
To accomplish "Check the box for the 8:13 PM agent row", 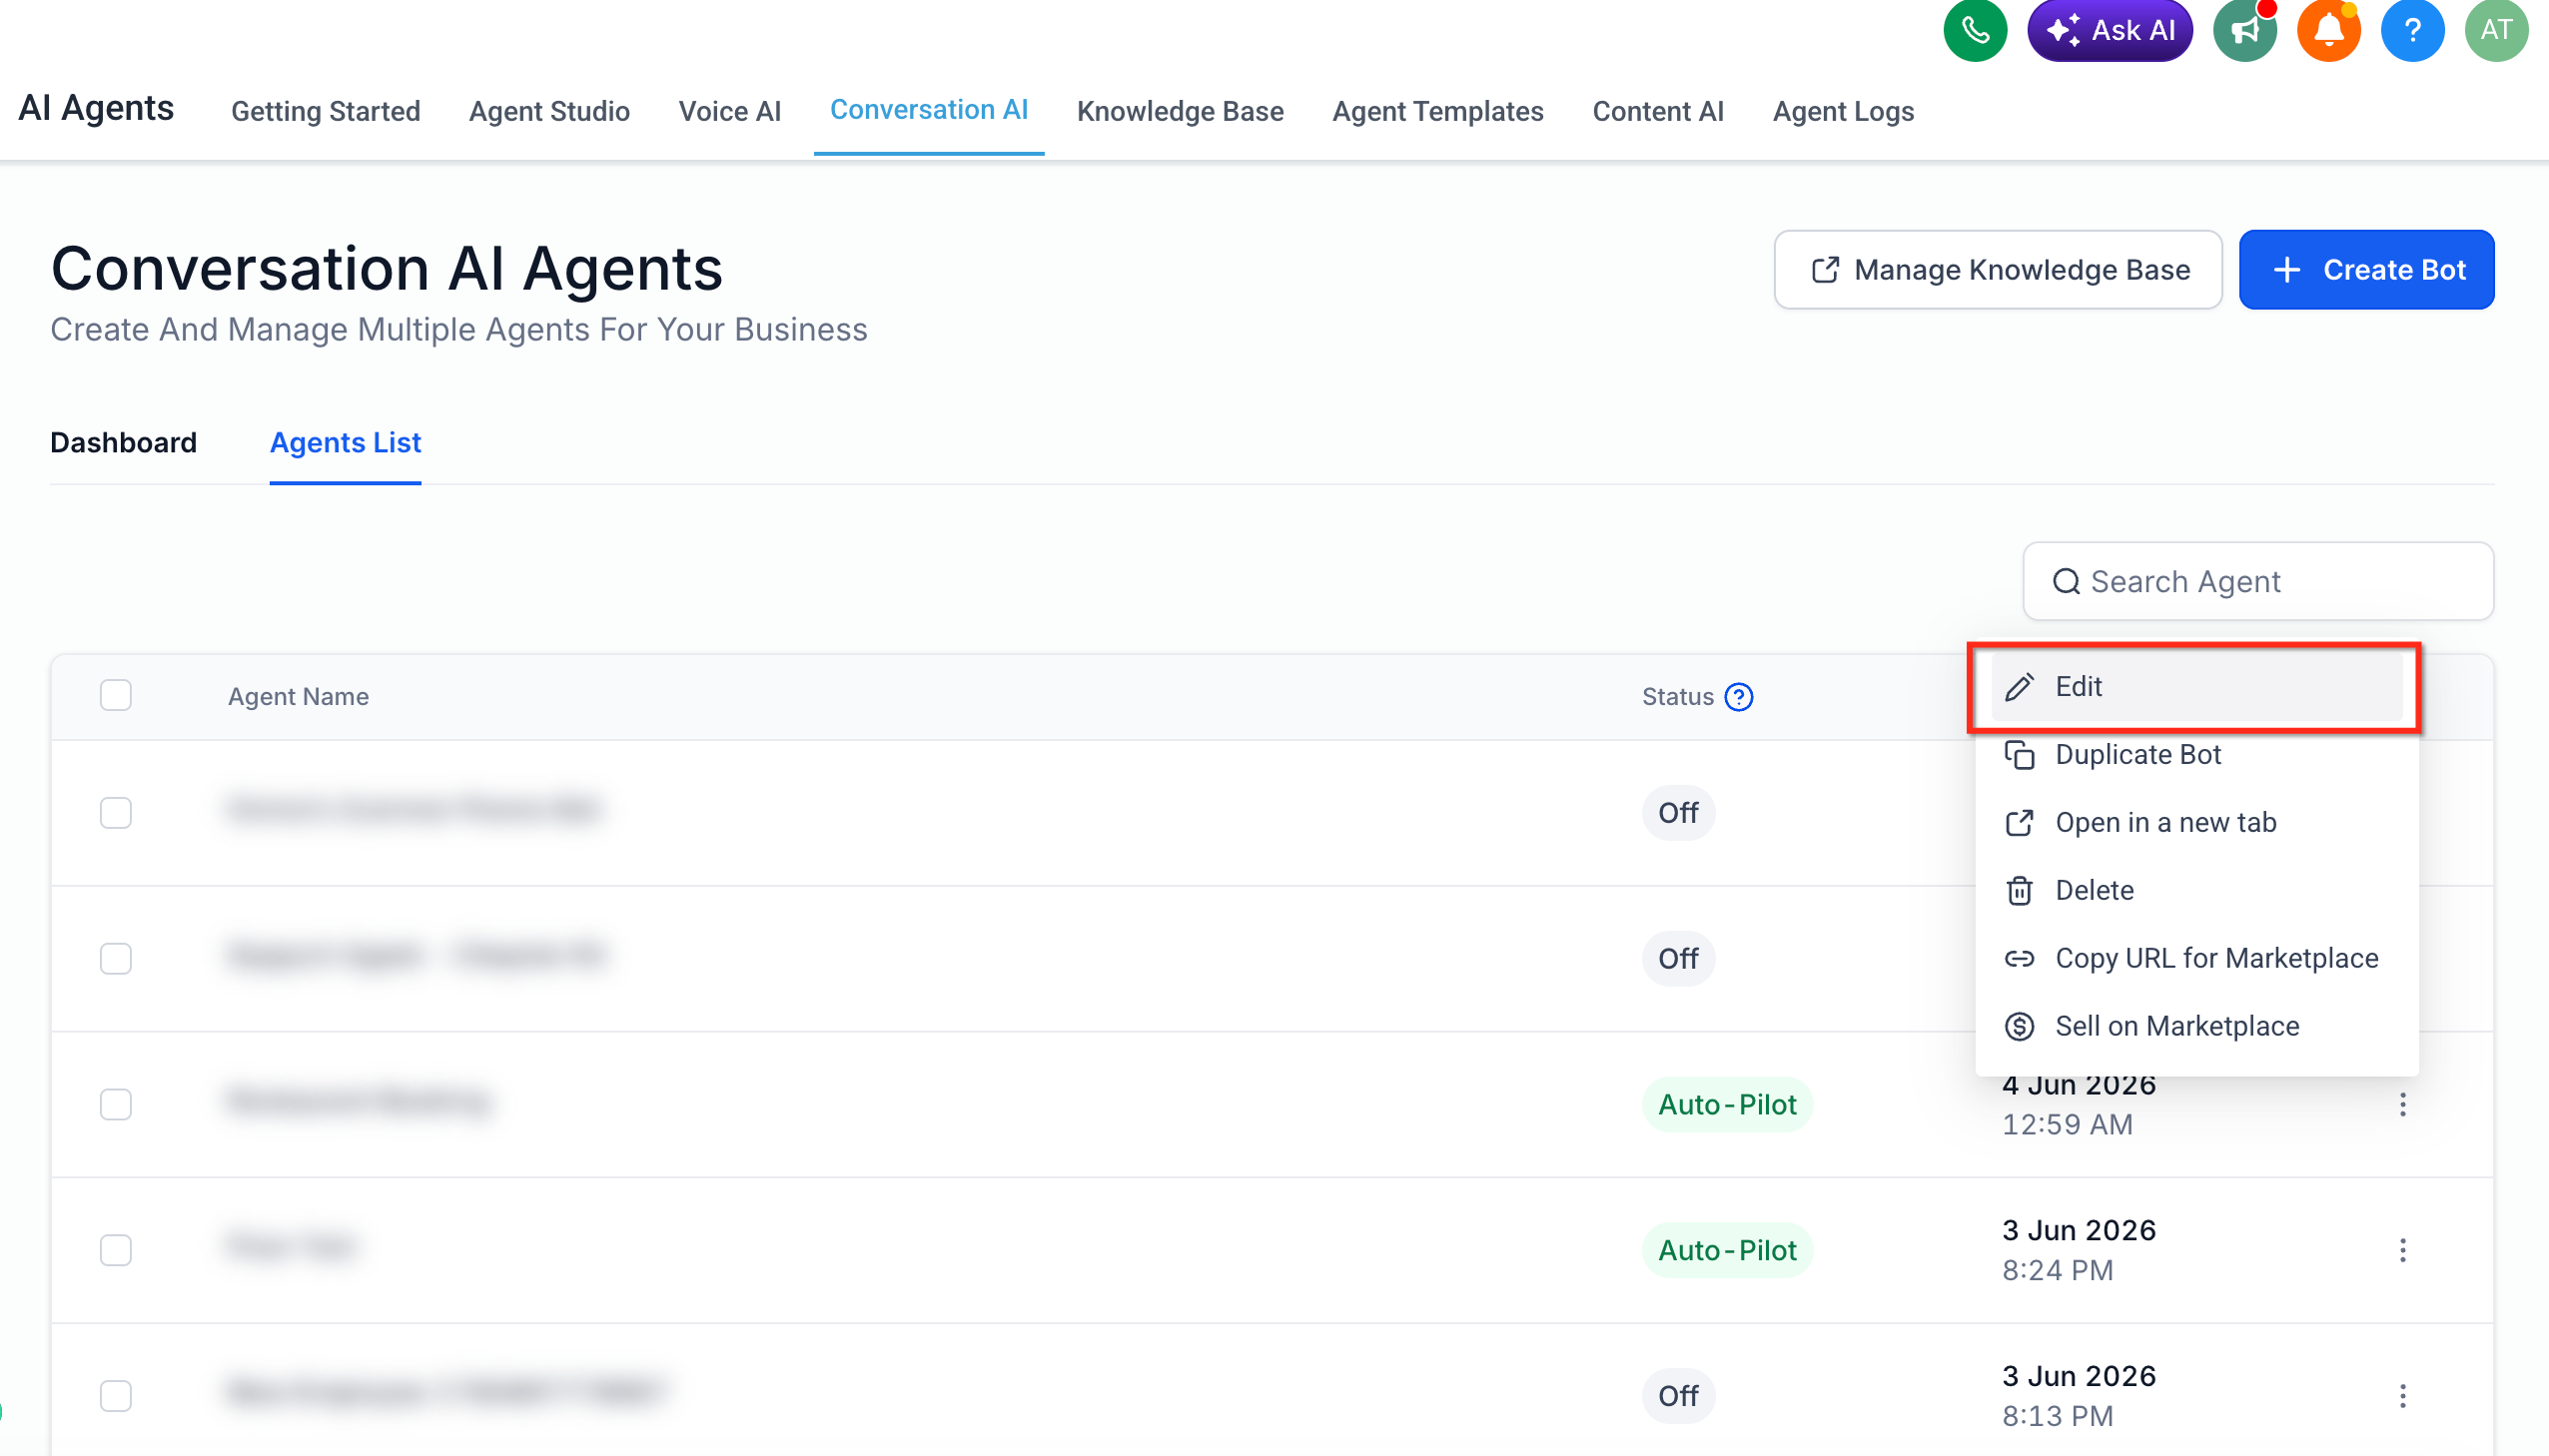I will point(116,1397).
